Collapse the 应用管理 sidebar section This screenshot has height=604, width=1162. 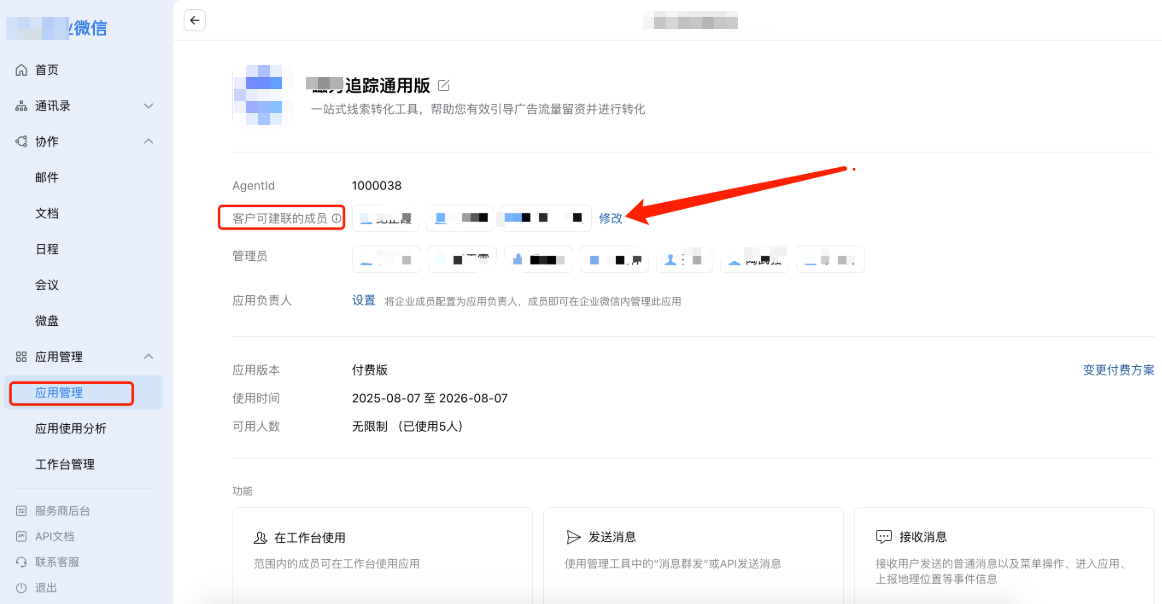(x=148, y=356)
